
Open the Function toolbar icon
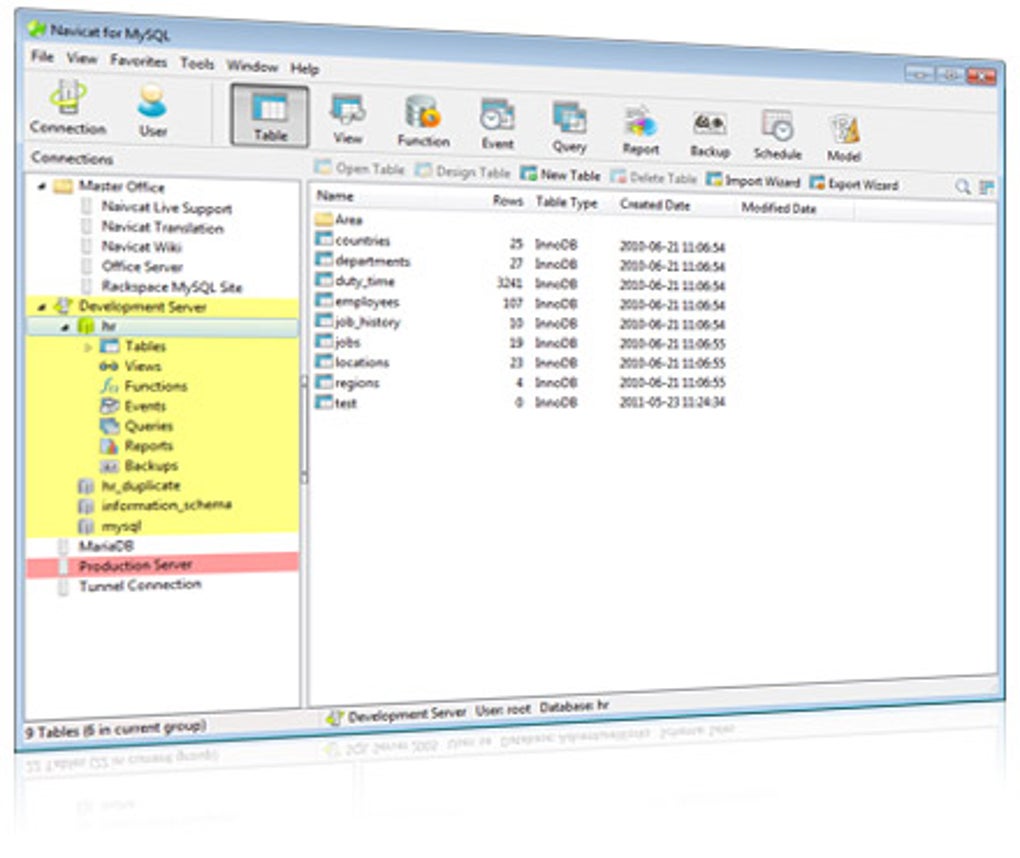[423, 121]
